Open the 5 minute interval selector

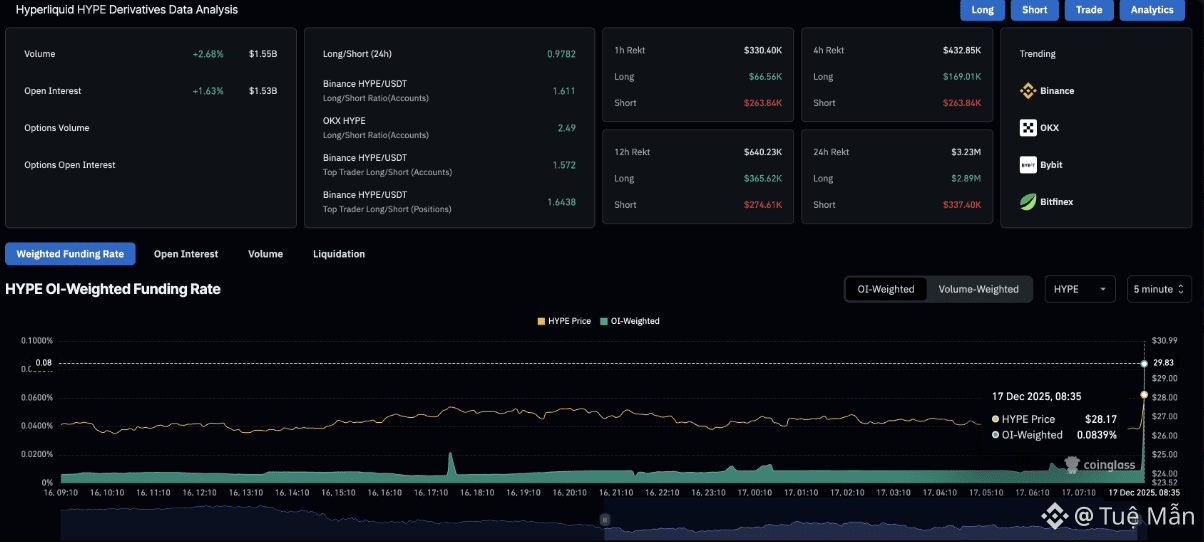tap(1158, 289)
